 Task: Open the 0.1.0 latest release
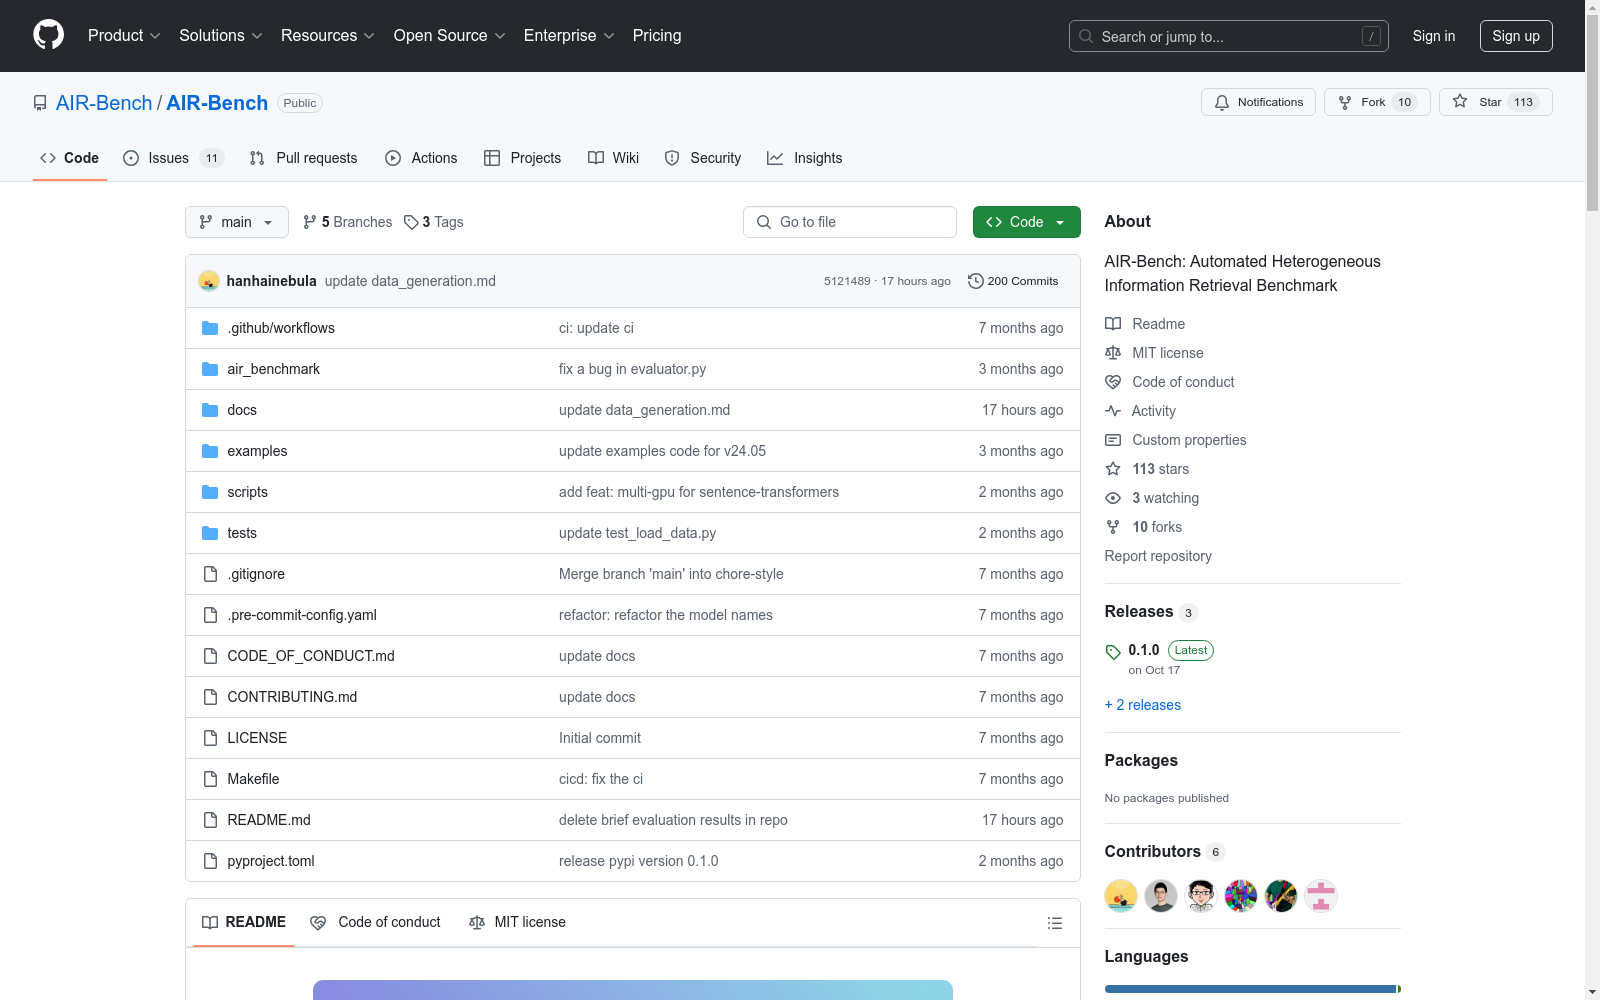pyautogui.click(x=1159, y=658)
